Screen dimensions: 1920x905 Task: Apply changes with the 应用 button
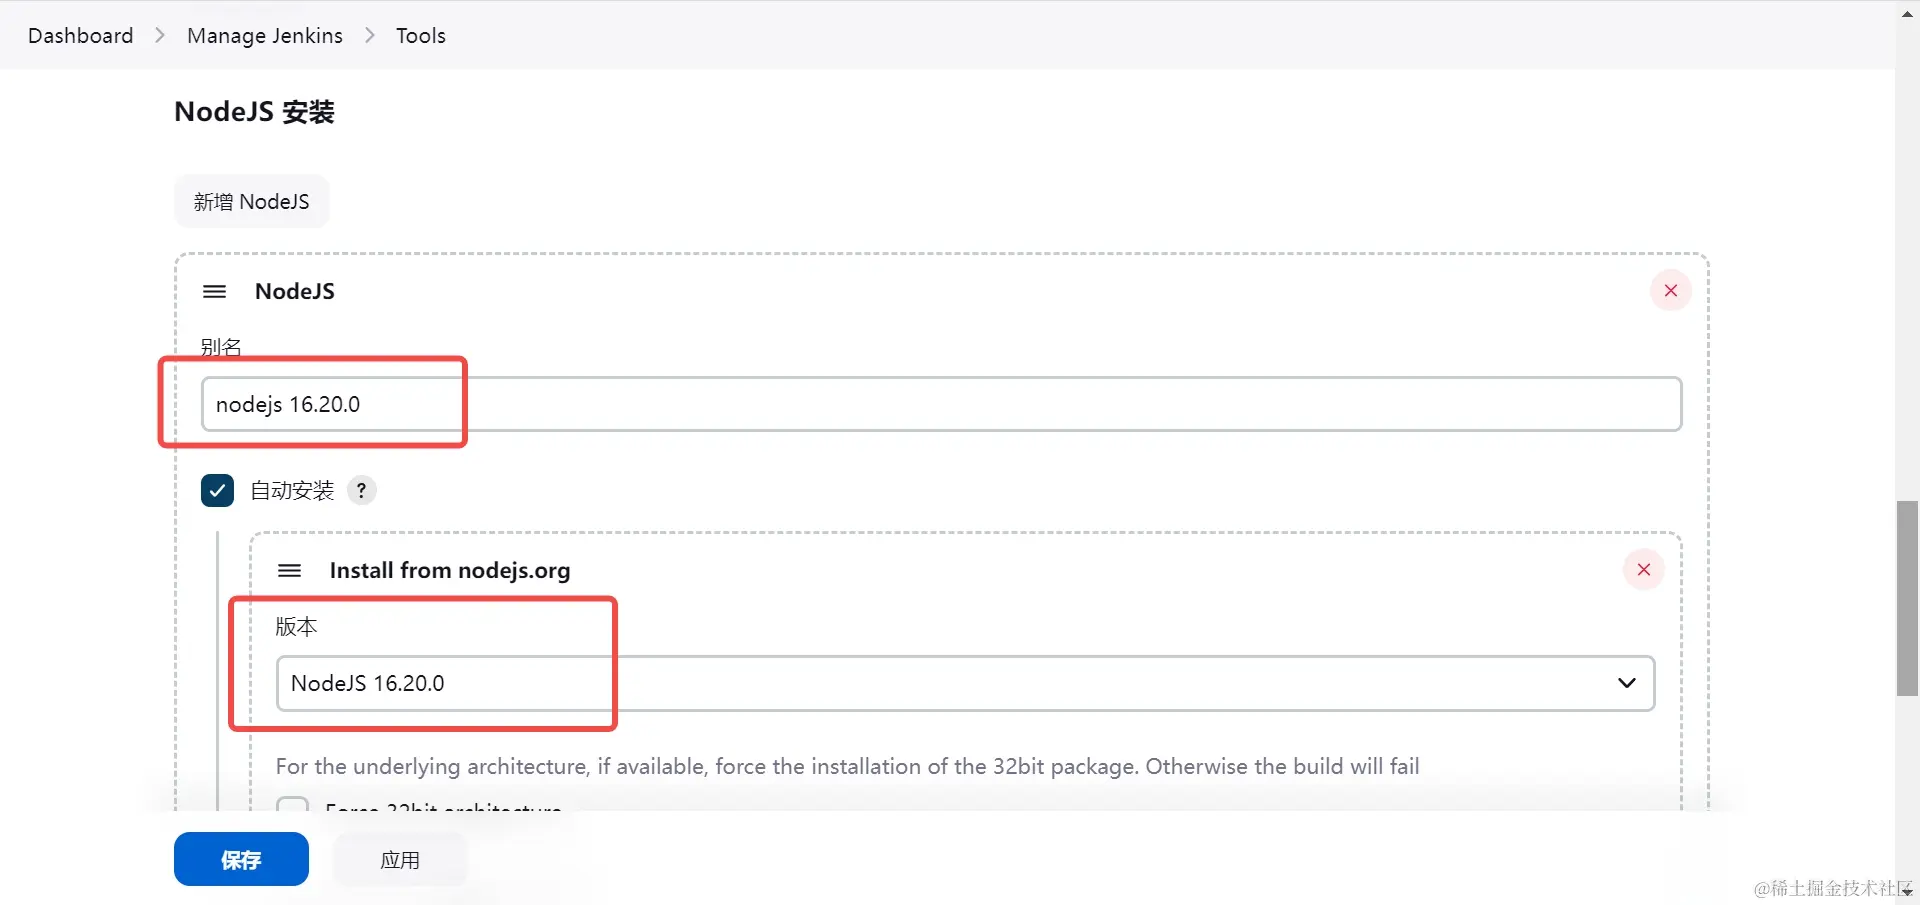point(400,859)
